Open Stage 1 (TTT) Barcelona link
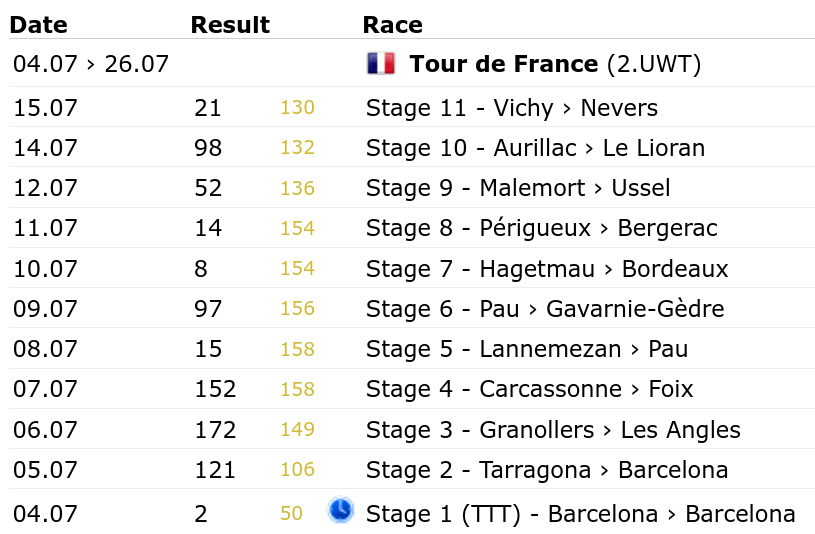Screen dimensions: 815x534 581,514
